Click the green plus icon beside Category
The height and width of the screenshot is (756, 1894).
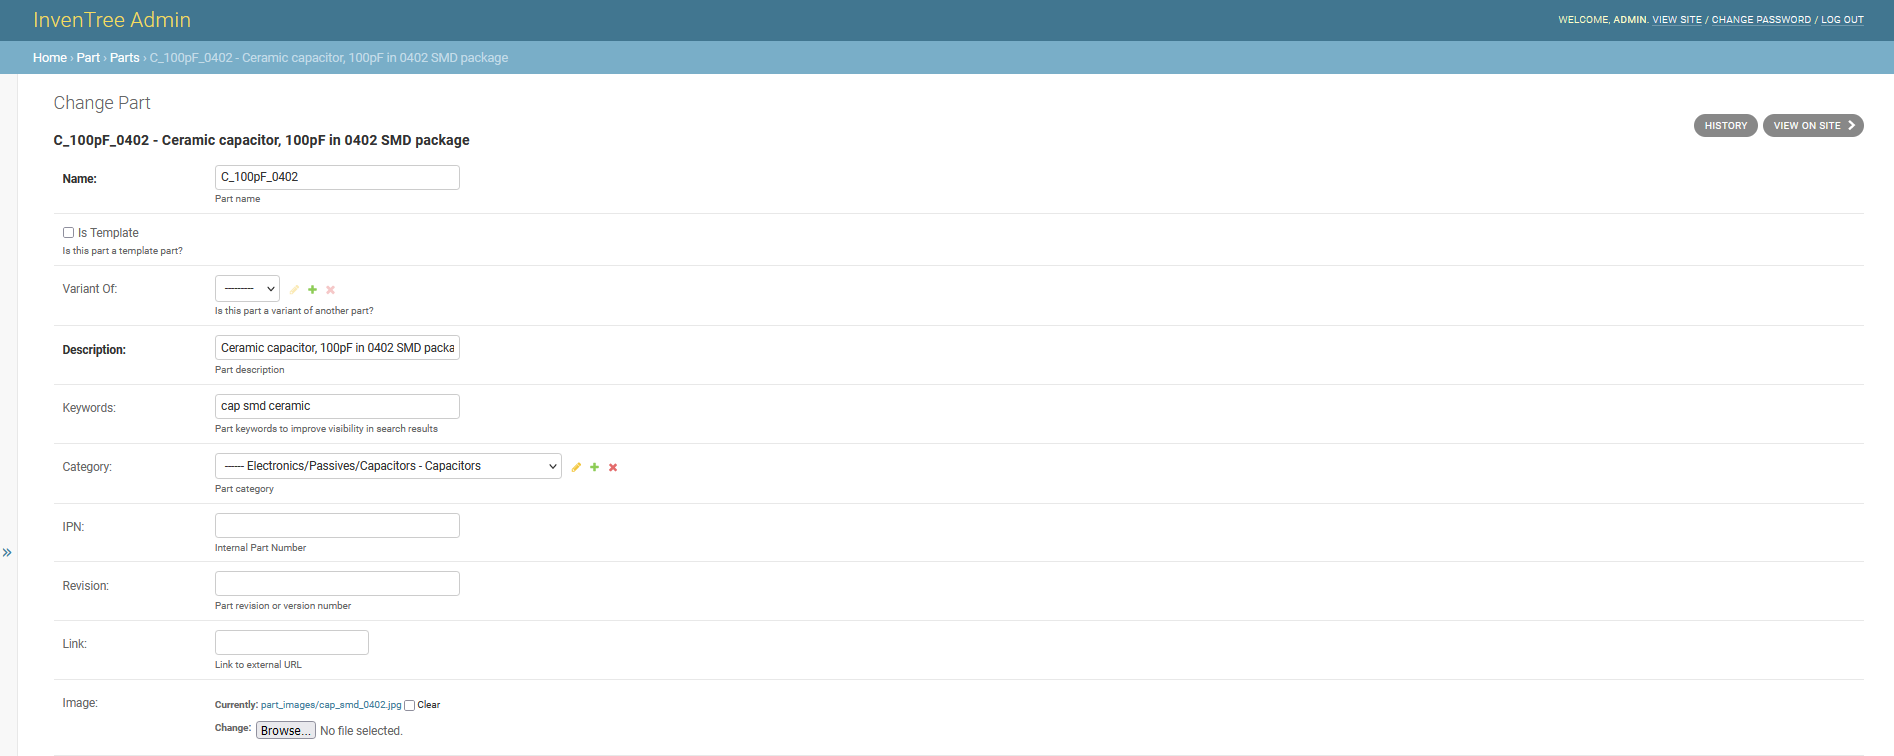pyautogui.click(x=594, y=467)
